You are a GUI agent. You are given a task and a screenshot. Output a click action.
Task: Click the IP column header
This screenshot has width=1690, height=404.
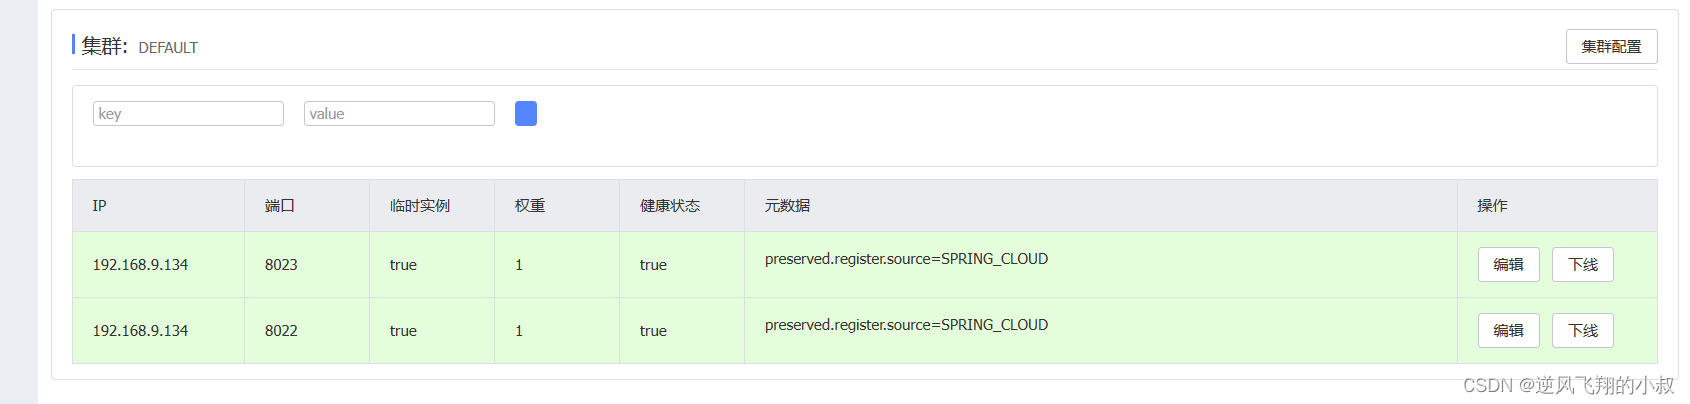point(100,206)
